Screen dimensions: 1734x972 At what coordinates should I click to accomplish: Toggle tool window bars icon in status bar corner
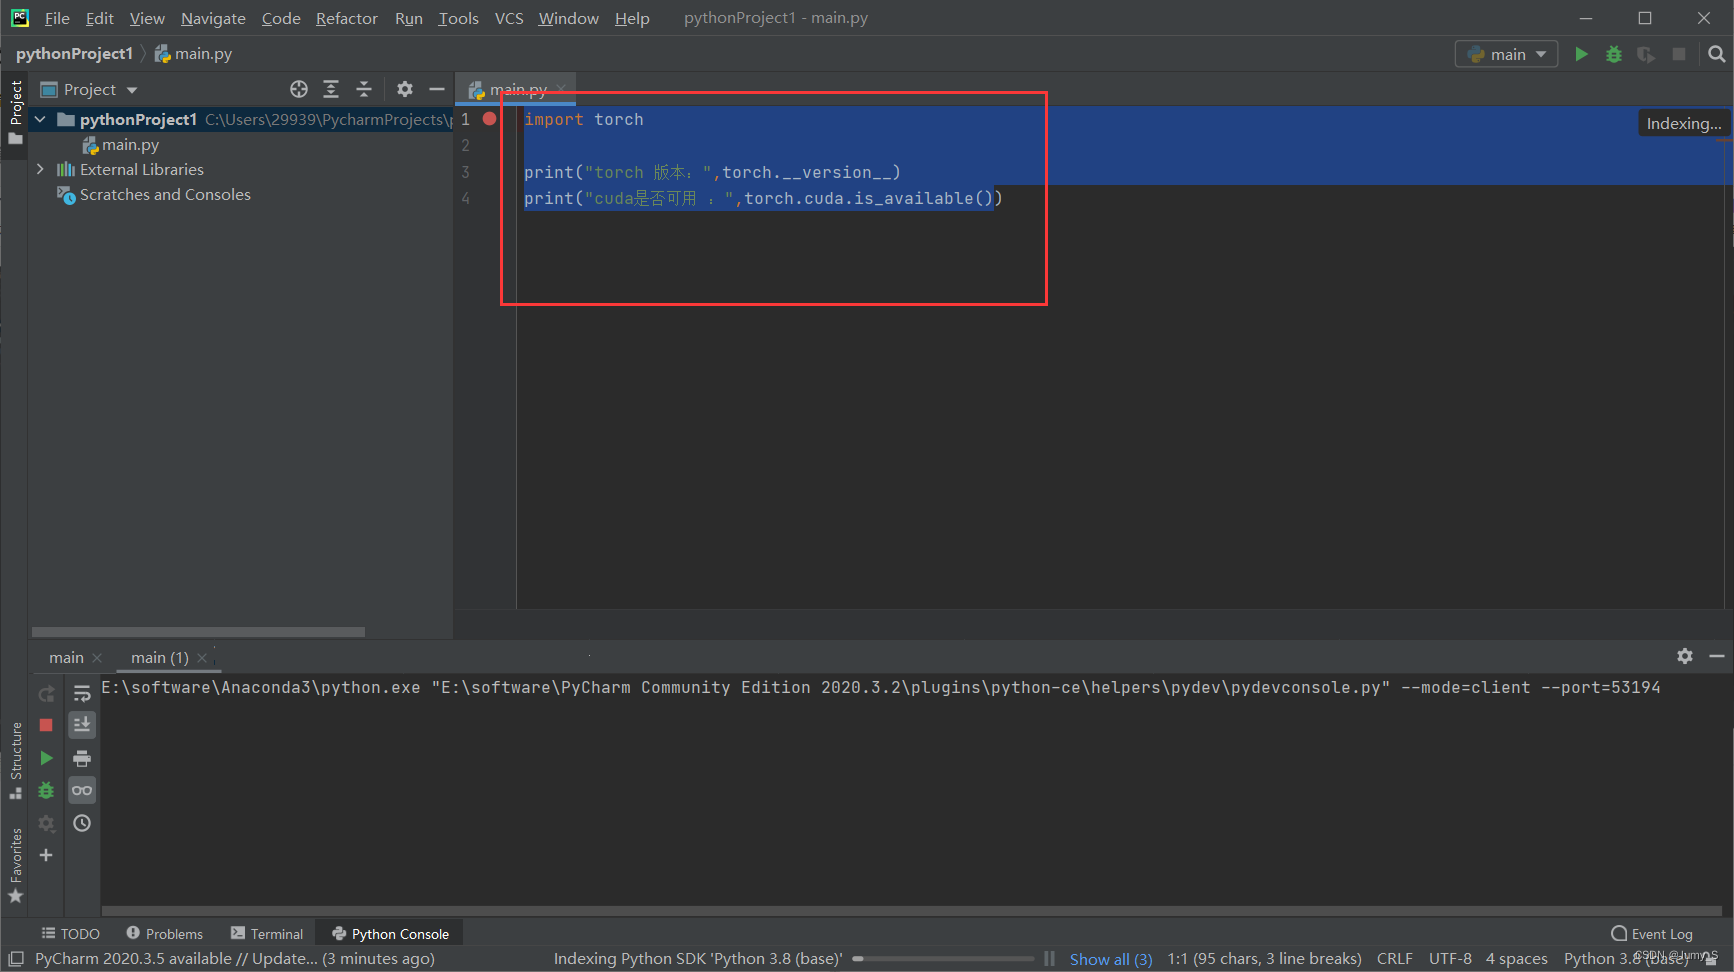[15, 959]
